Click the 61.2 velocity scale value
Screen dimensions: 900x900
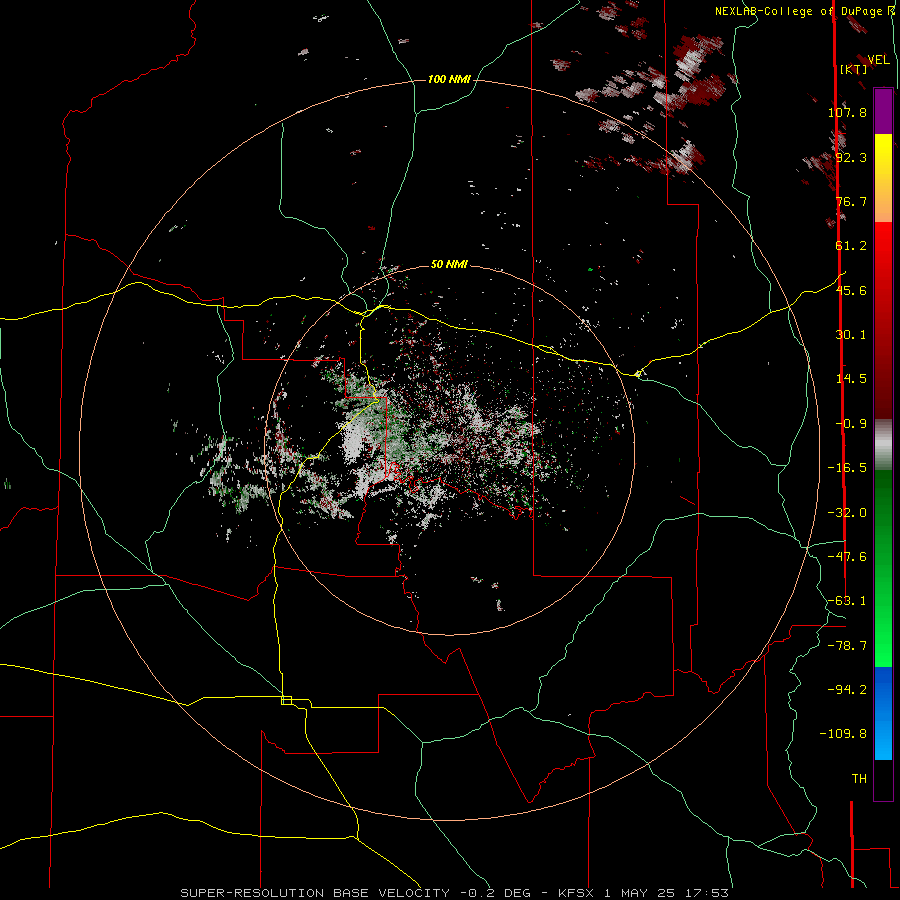(851, 246)
